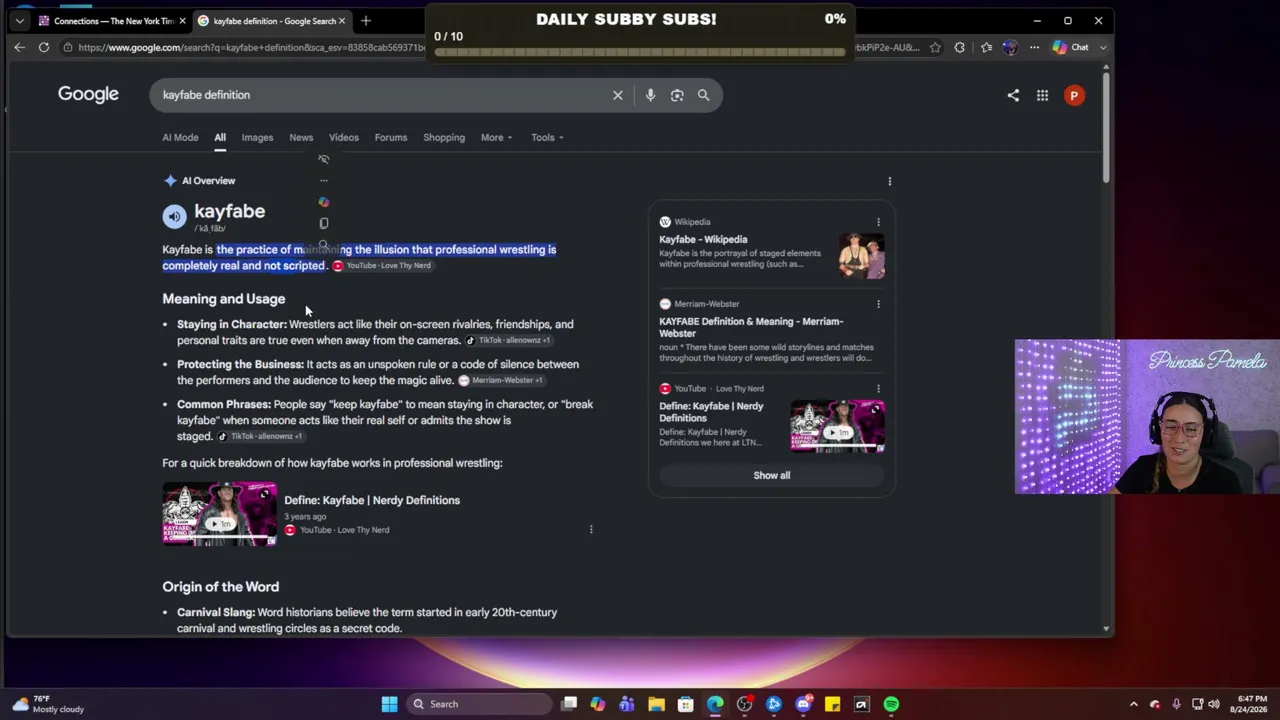Open a new browser tab

366,20
